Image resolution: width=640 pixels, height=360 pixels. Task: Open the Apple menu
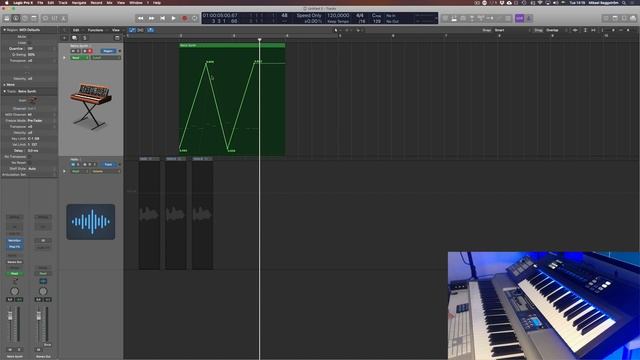(x=6, y=2)
